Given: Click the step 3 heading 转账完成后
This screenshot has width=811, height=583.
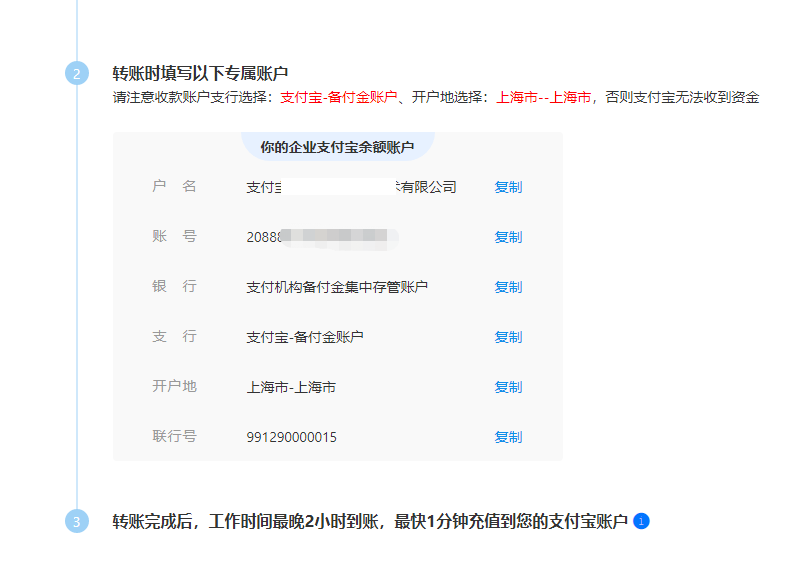Looking at the screenshot, I should tap(370, 521).
